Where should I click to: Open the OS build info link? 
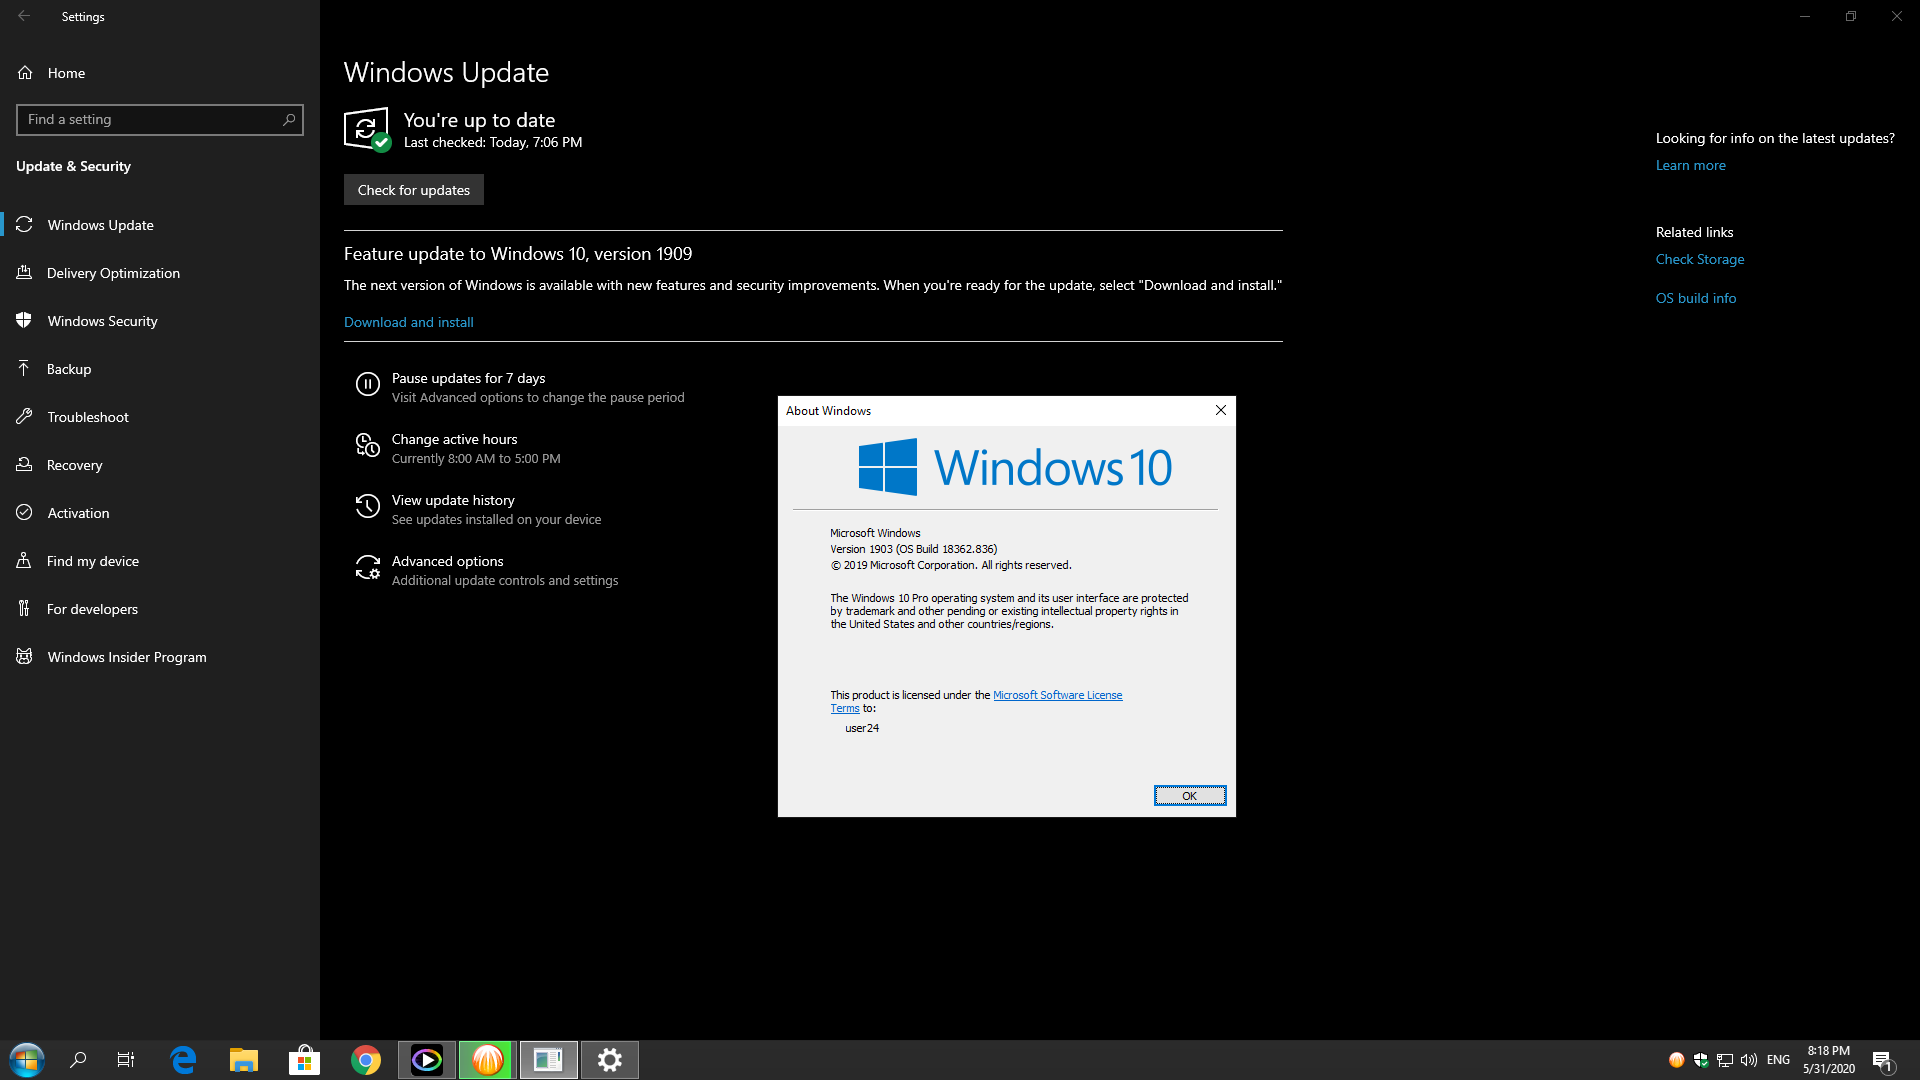coord(1696,298)
